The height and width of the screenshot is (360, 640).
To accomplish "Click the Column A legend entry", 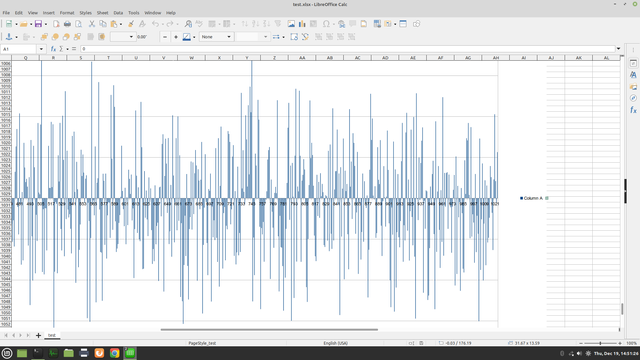I will pos(531,198).
